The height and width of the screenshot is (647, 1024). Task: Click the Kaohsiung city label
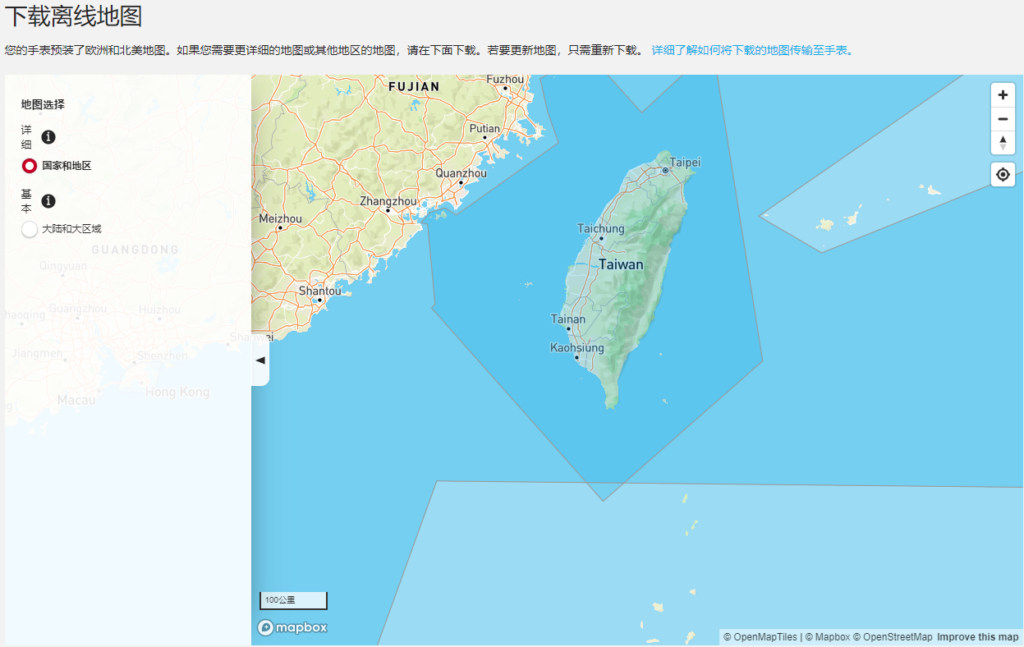pyautogui.click(x=577, y=348)
